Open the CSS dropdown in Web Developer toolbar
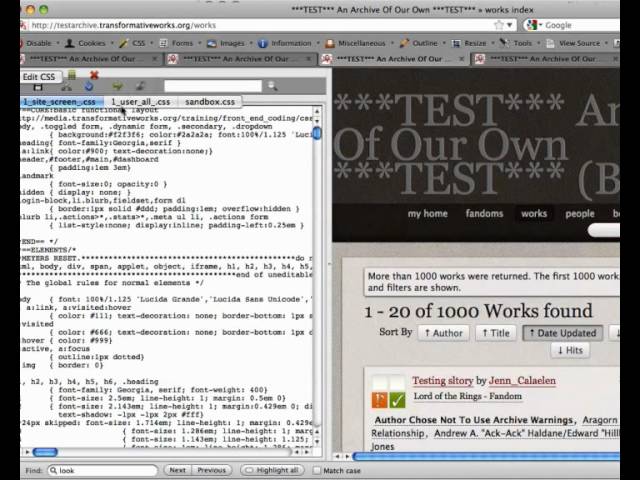 pos(136,43)
